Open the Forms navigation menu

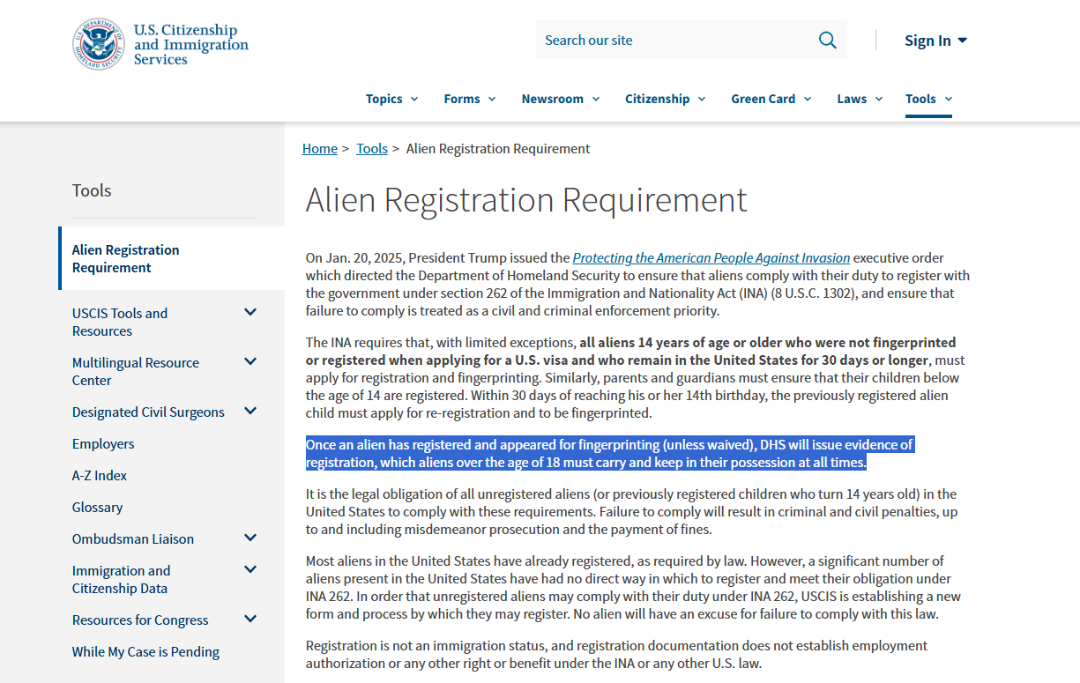click(x=469, y=99)
